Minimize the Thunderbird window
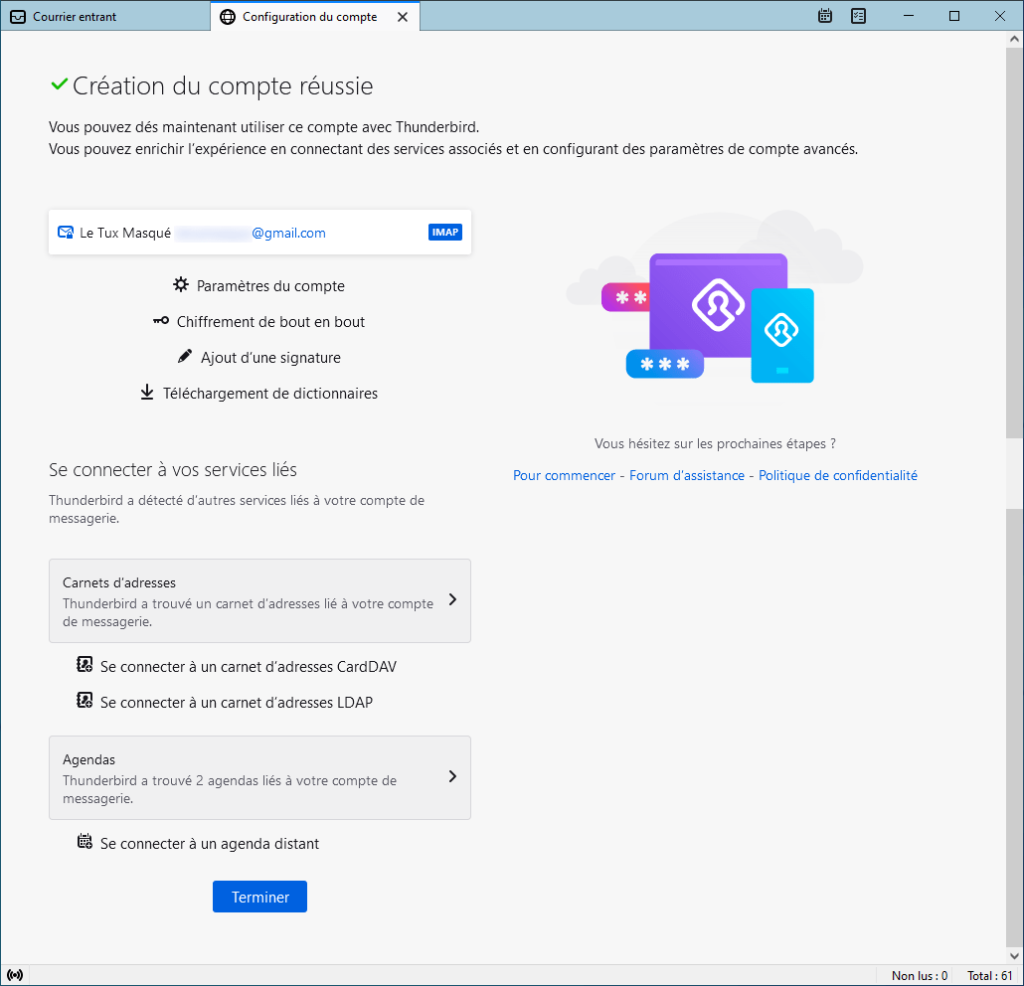The image size is (1024, 986). tap(908, 16)
